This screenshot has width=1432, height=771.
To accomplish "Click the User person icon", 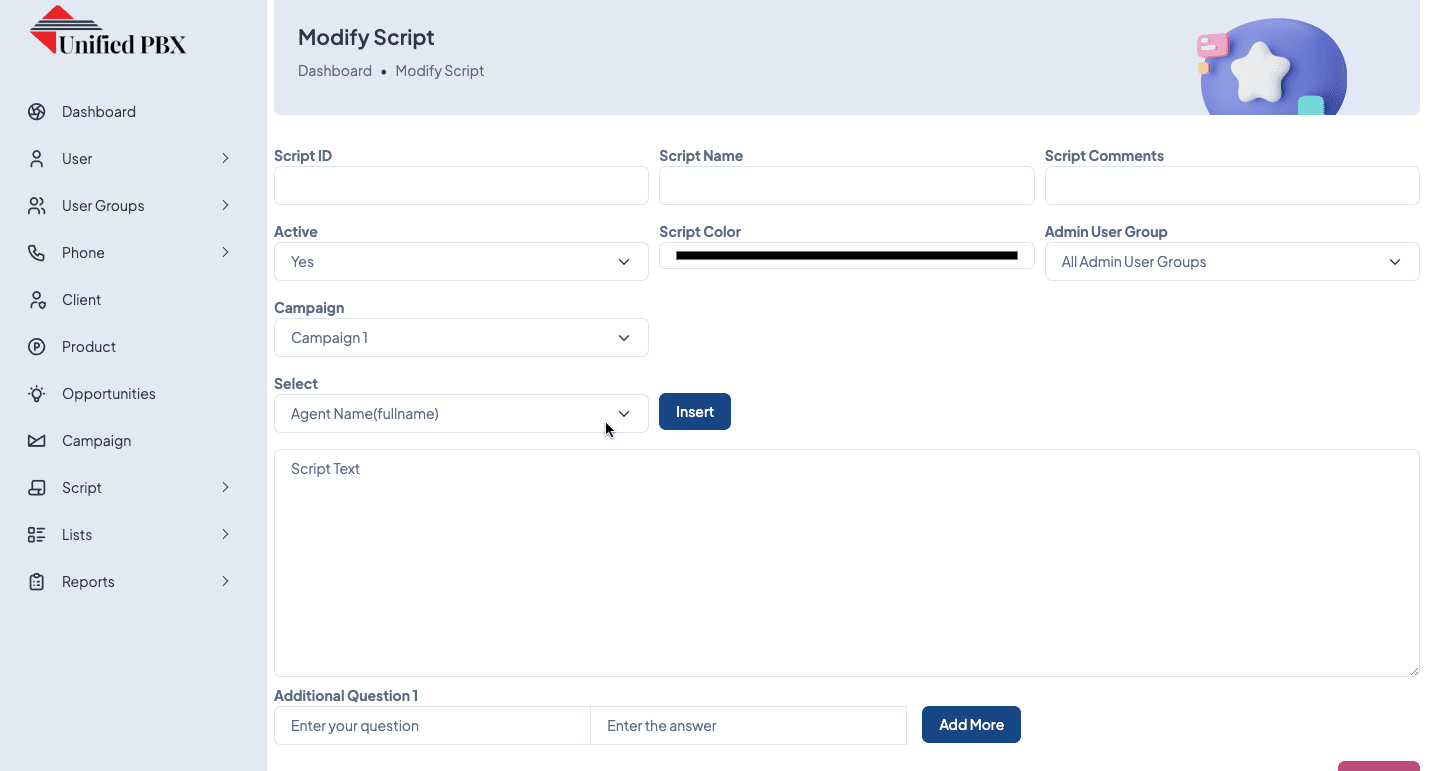I will [x=37, y=159].
